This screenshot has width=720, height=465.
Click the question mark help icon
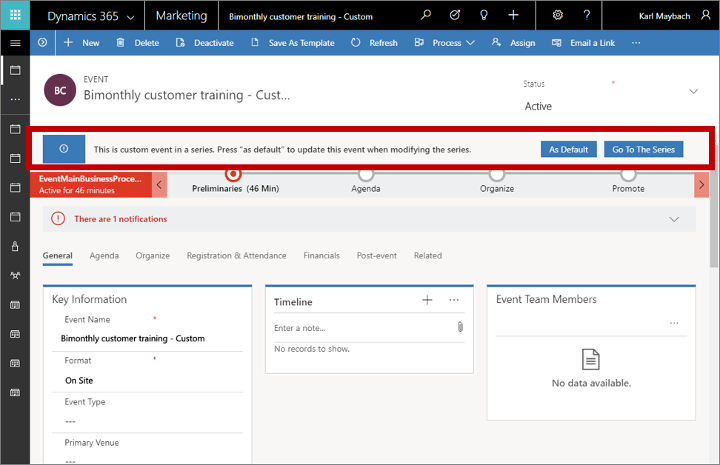point(586,15)
